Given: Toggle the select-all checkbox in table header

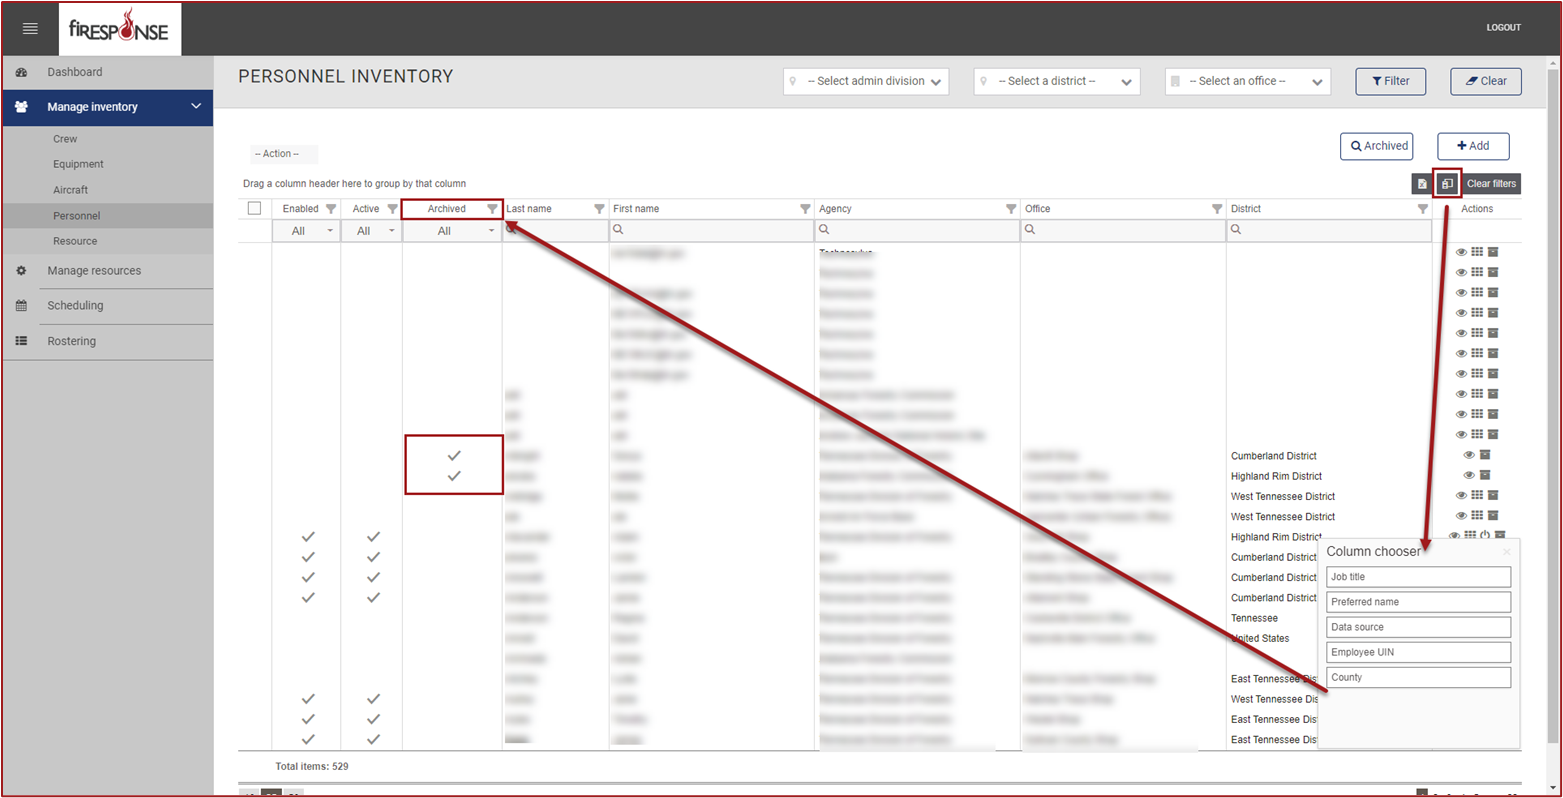Looking at the screenshot, I should (x=254, y=209).
